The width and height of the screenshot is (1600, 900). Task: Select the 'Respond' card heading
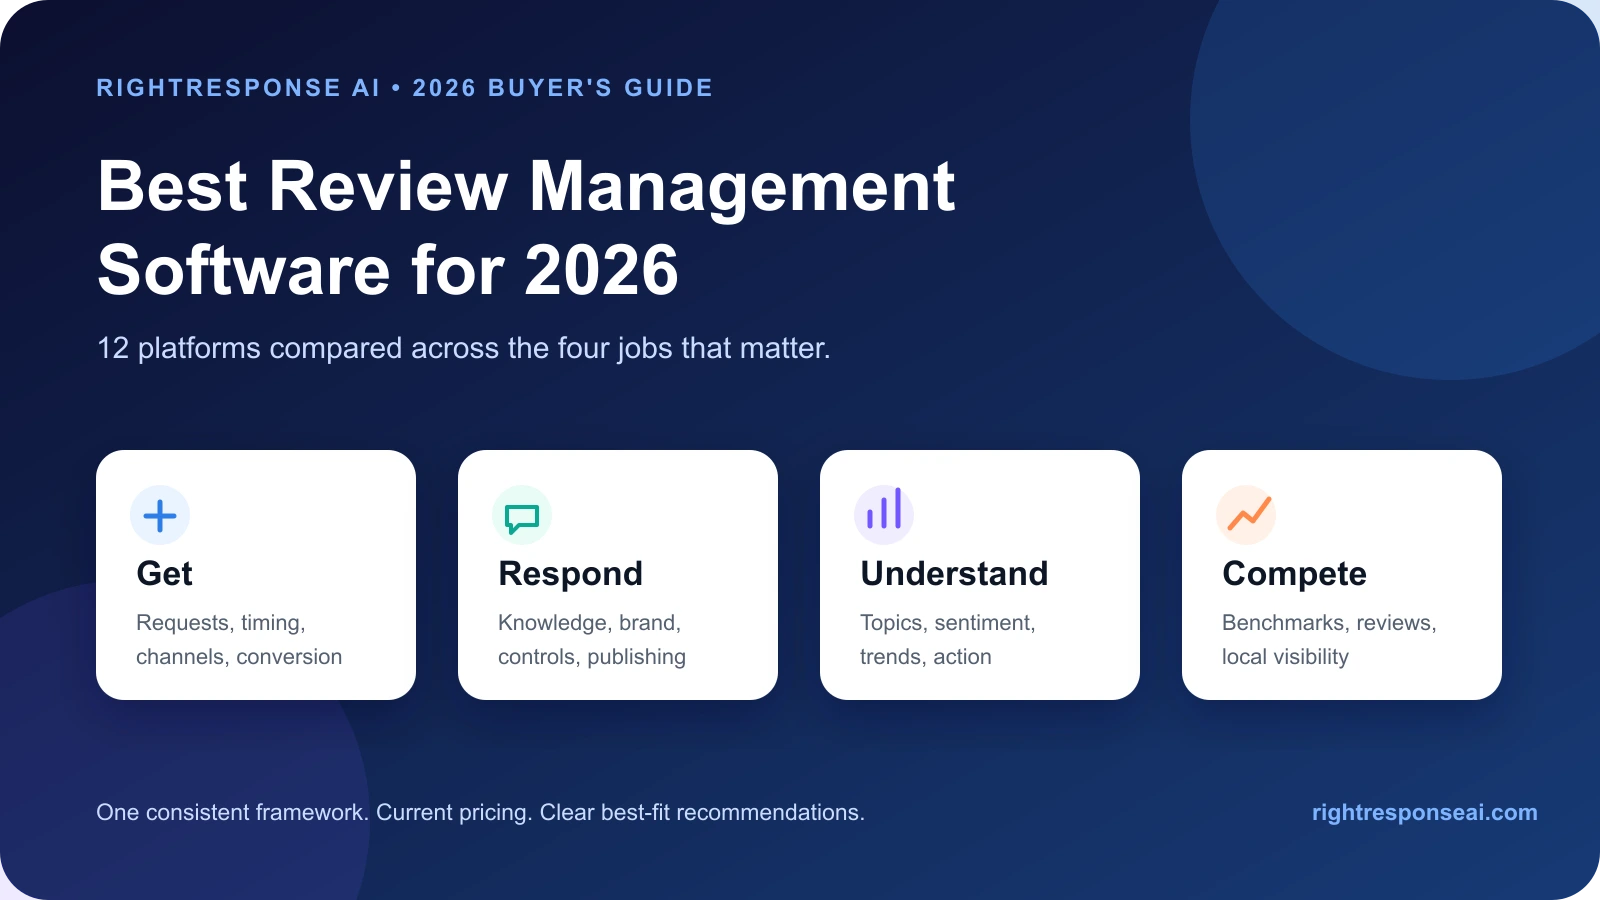(570, 574)
